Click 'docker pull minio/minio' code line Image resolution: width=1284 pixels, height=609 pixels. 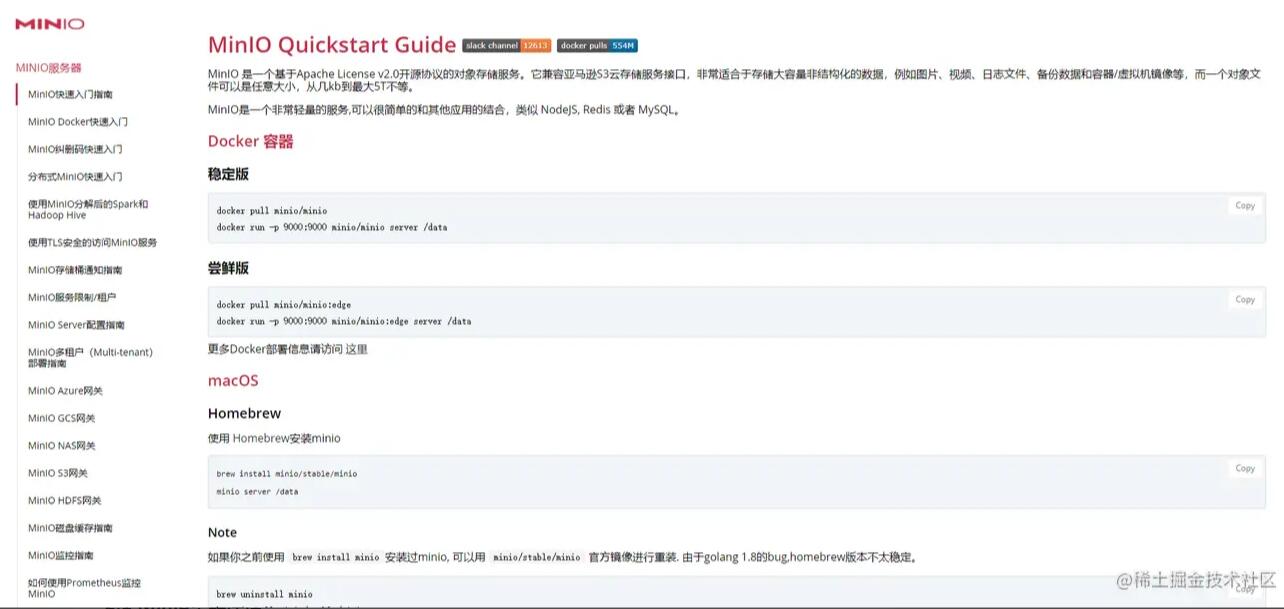(x=272, y=211)
